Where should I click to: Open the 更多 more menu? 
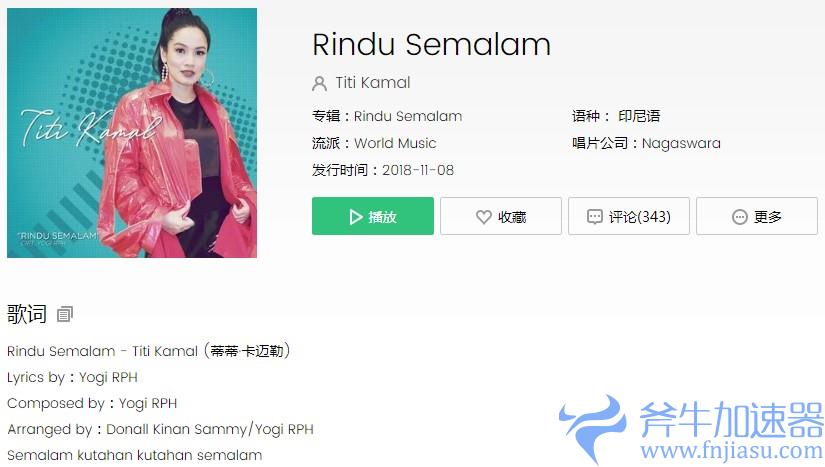757,216
